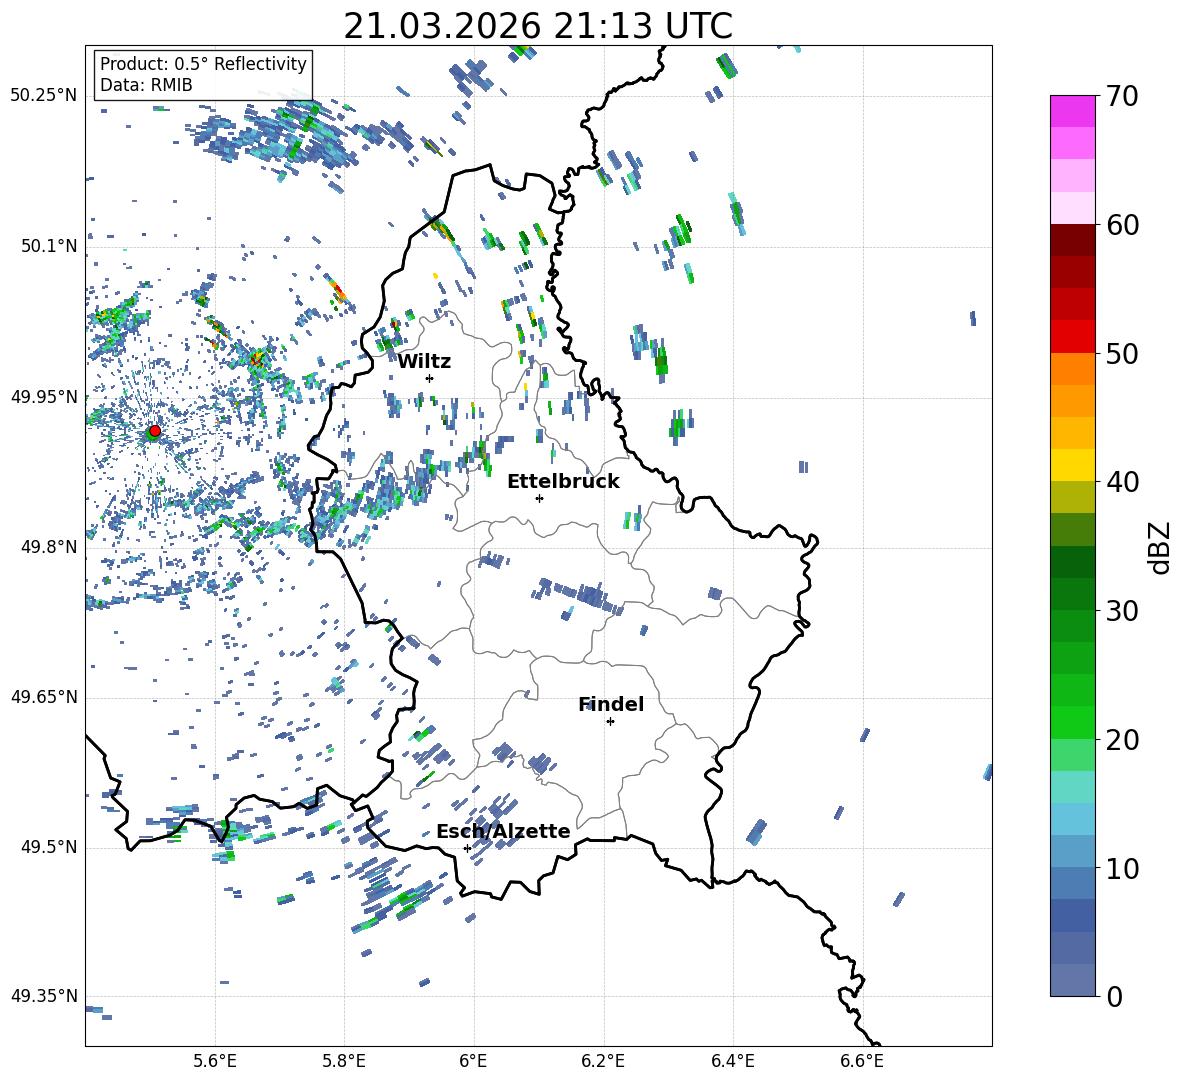
Task: Pick the magenta swatch atop the colorbar
Action: click(x=1073, y=111)
